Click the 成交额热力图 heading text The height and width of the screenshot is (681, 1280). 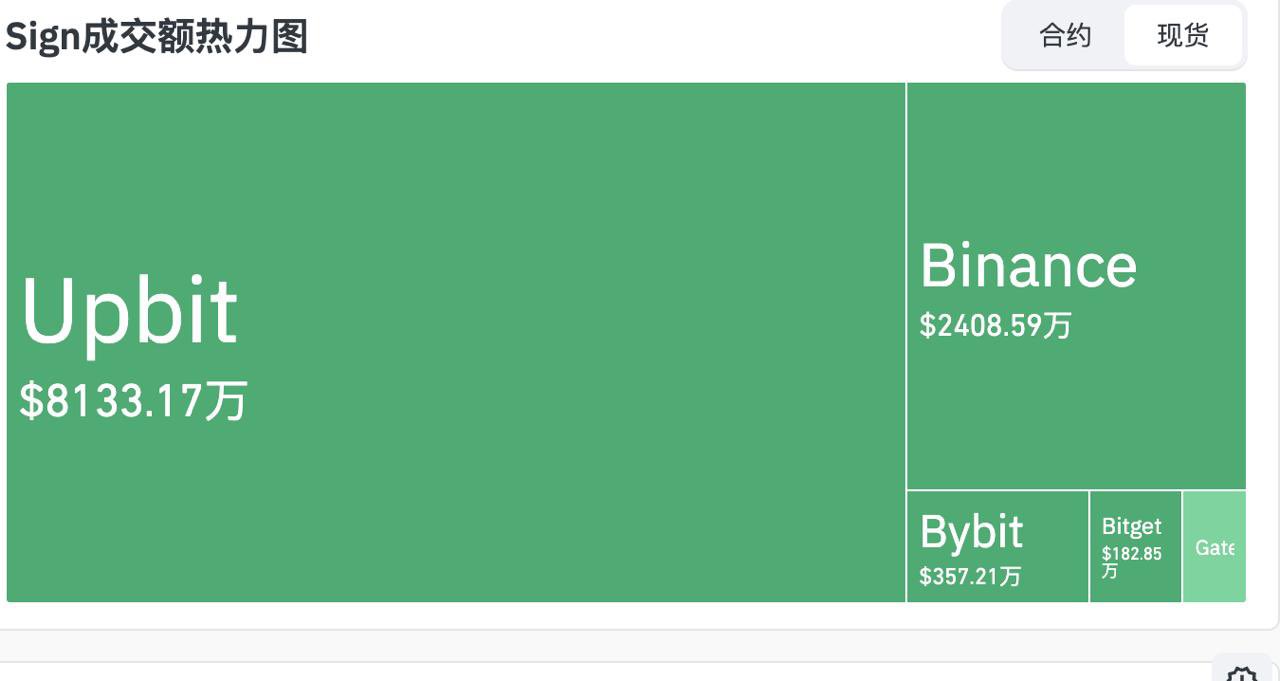pos(193,37)
